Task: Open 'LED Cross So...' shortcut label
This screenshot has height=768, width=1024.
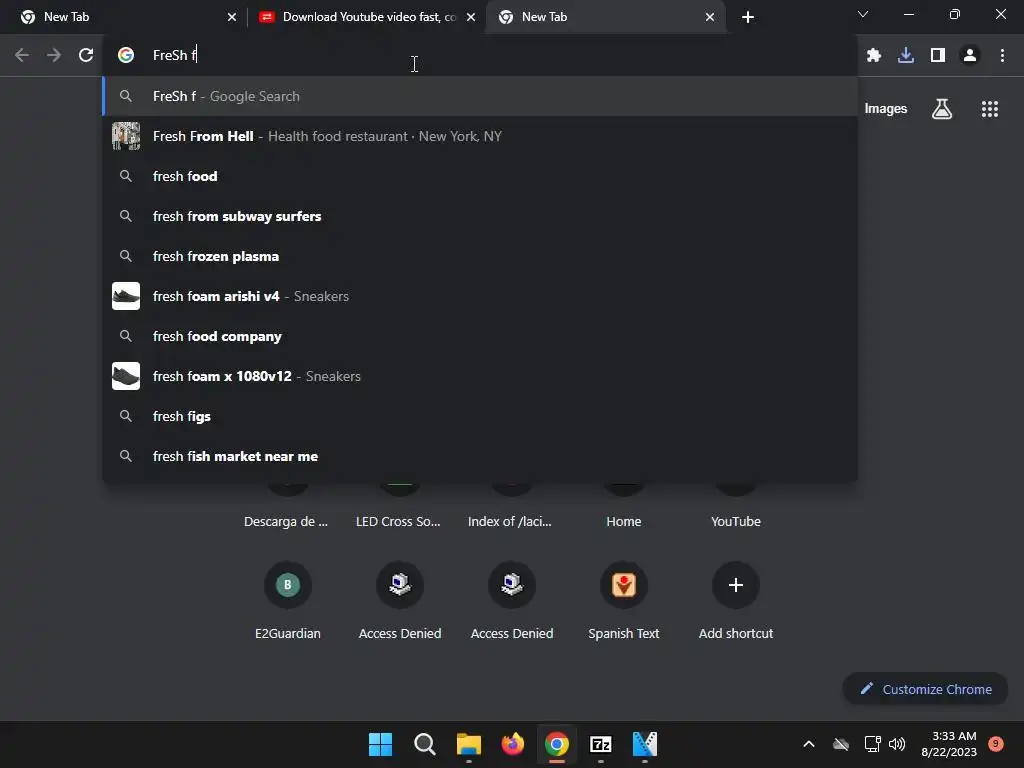Action: tap(398, 521)
